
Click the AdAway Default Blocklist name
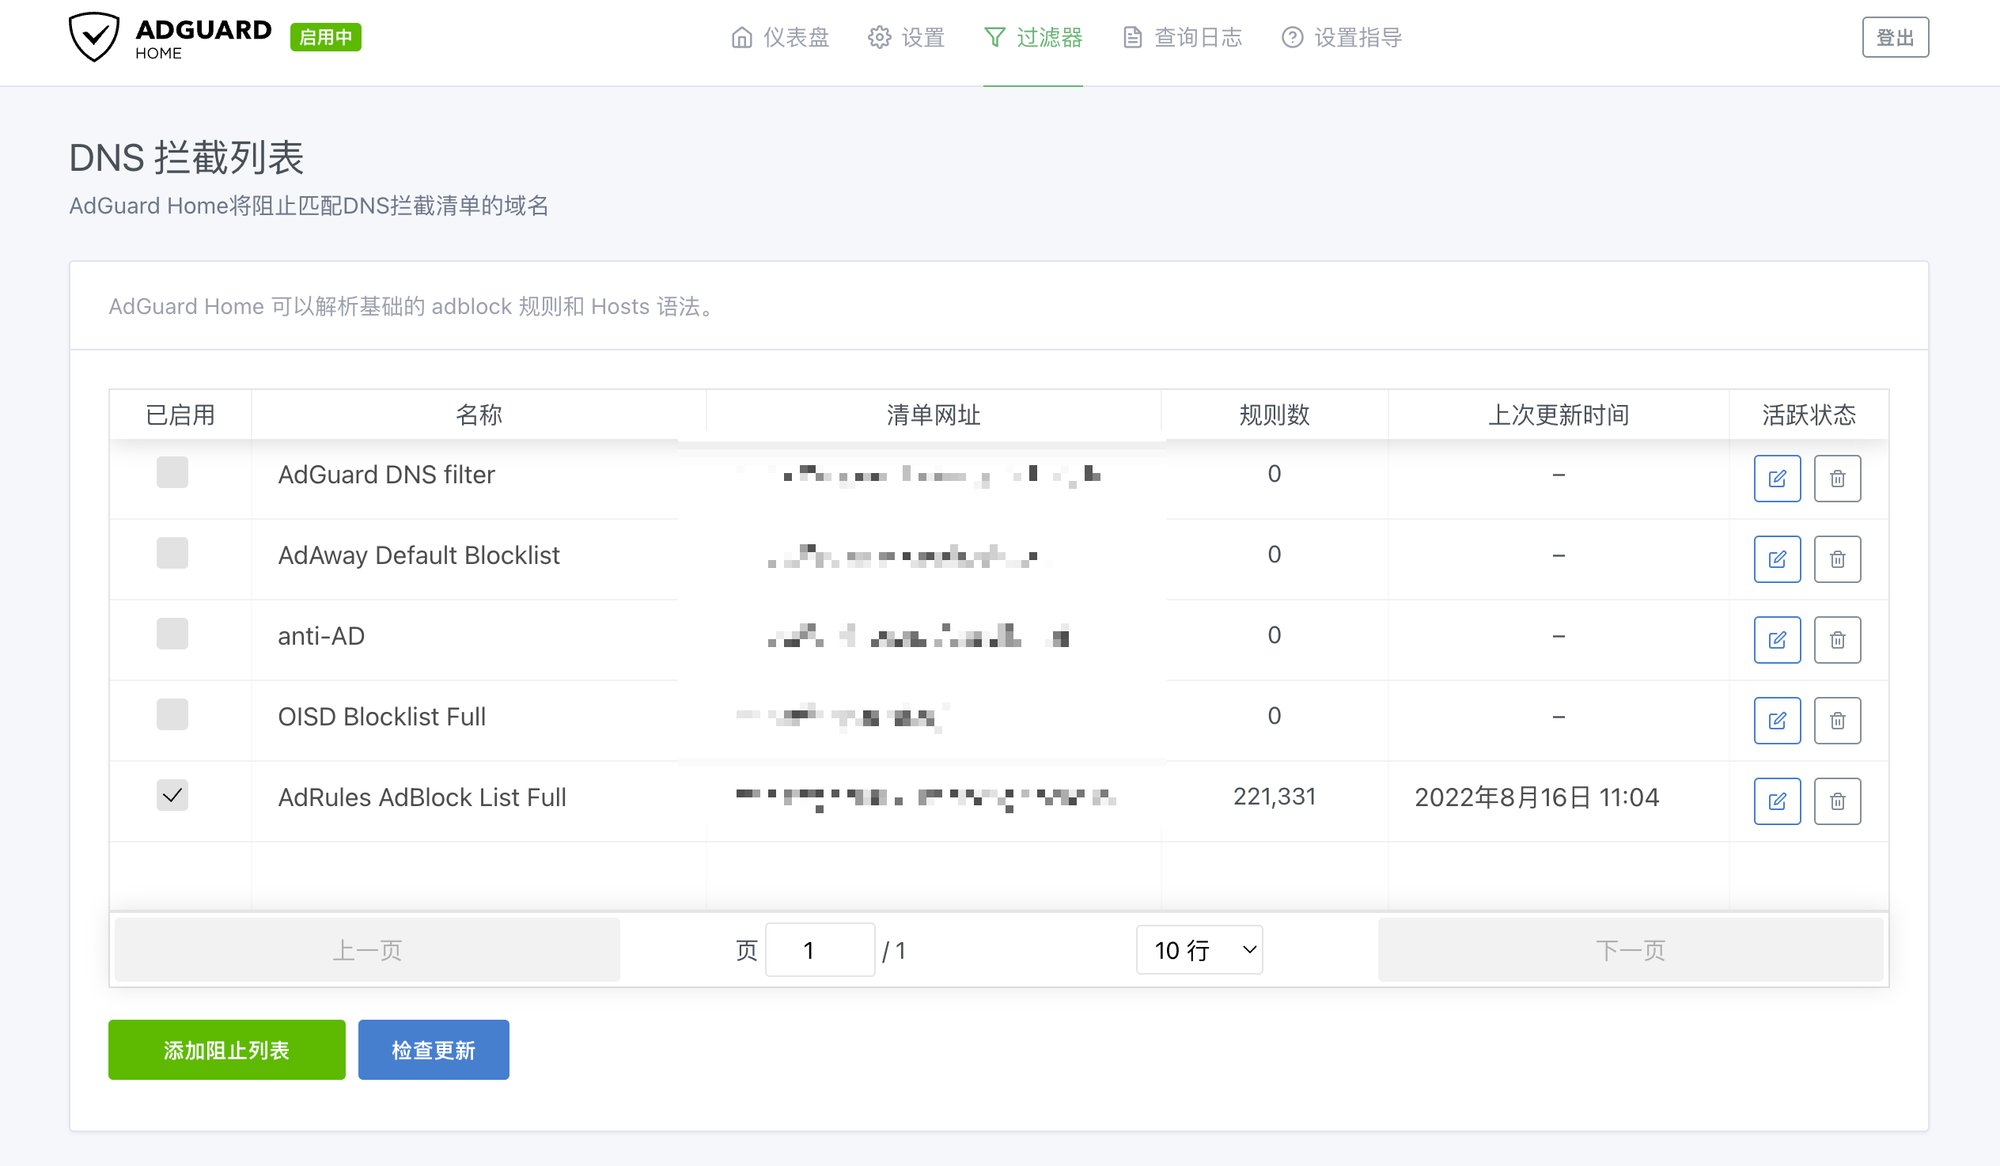pyautogui.click(x=419, y=555)
